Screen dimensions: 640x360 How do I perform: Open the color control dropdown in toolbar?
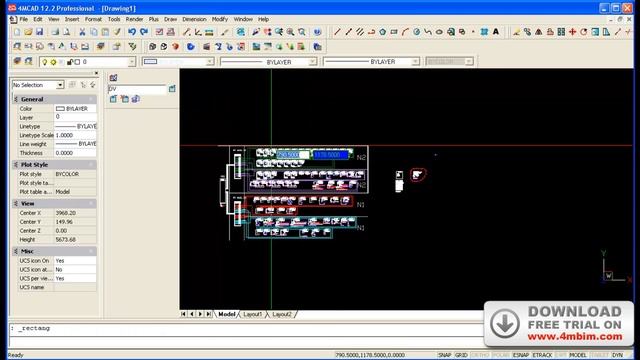[x=209, y=62]
